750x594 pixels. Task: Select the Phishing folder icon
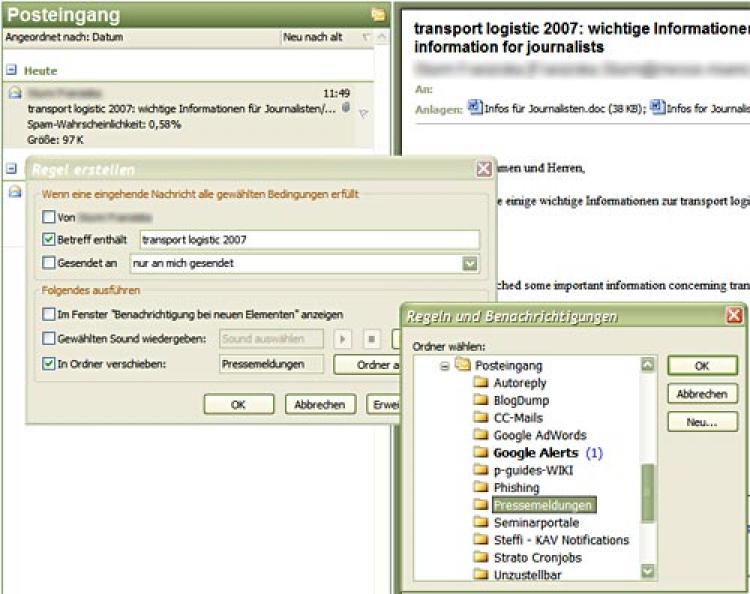click(x=480, y=488)
